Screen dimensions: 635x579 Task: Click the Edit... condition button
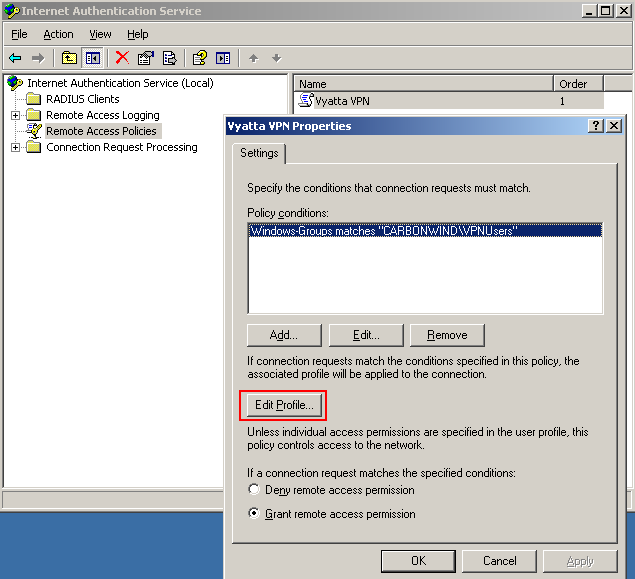click(366, 335)
